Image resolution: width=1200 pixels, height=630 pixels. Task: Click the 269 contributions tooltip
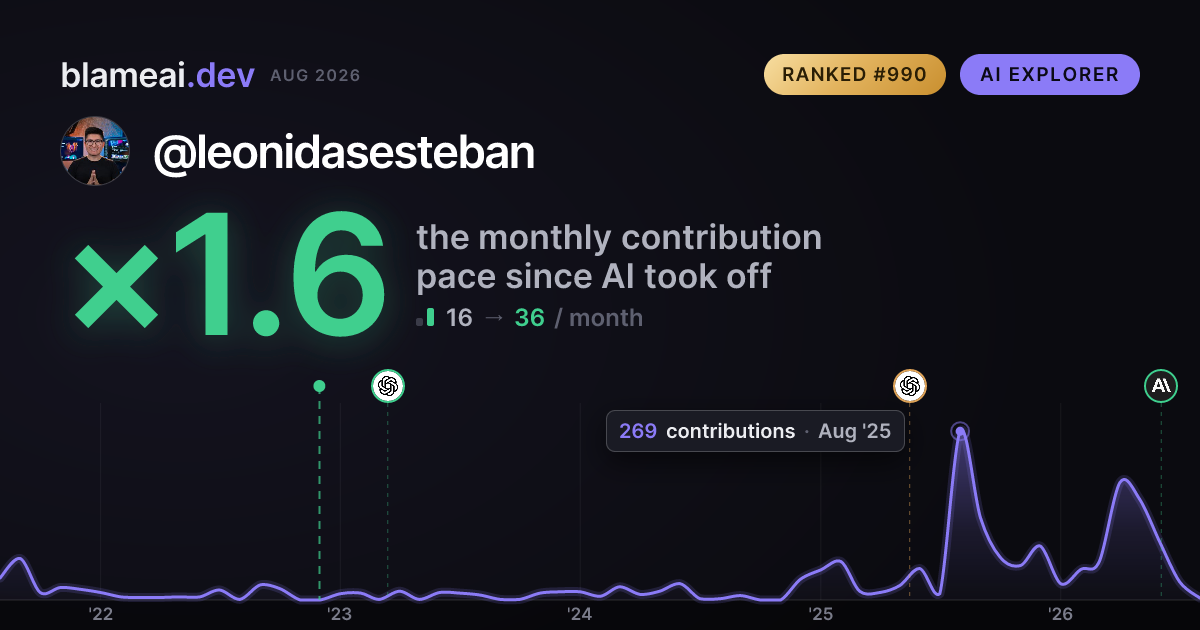755,431
